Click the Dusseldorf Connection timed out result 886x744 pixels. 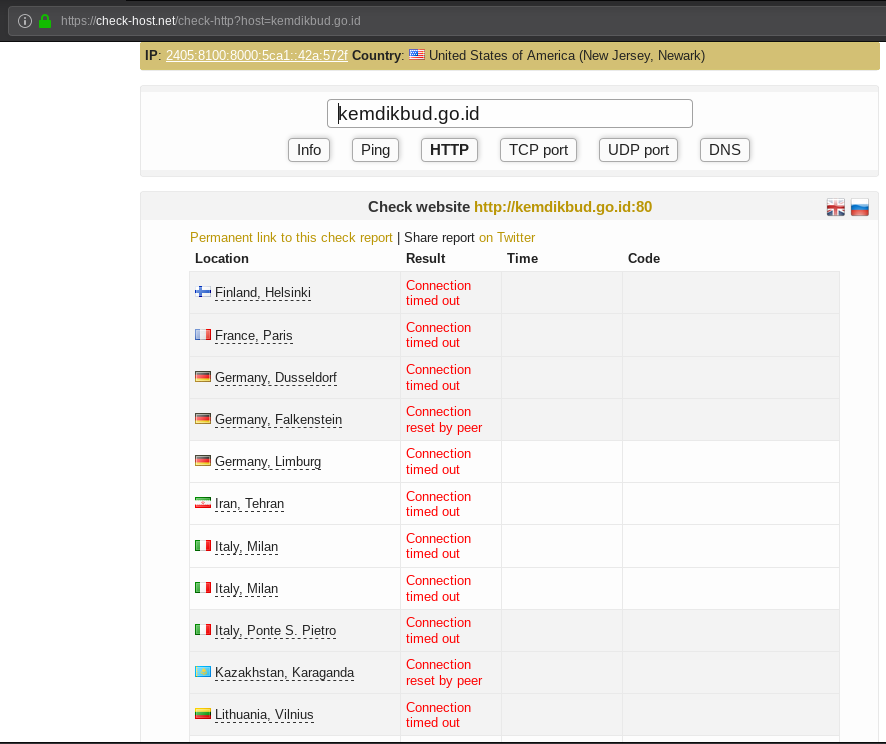pyautogui.click(x=438, y=377)
